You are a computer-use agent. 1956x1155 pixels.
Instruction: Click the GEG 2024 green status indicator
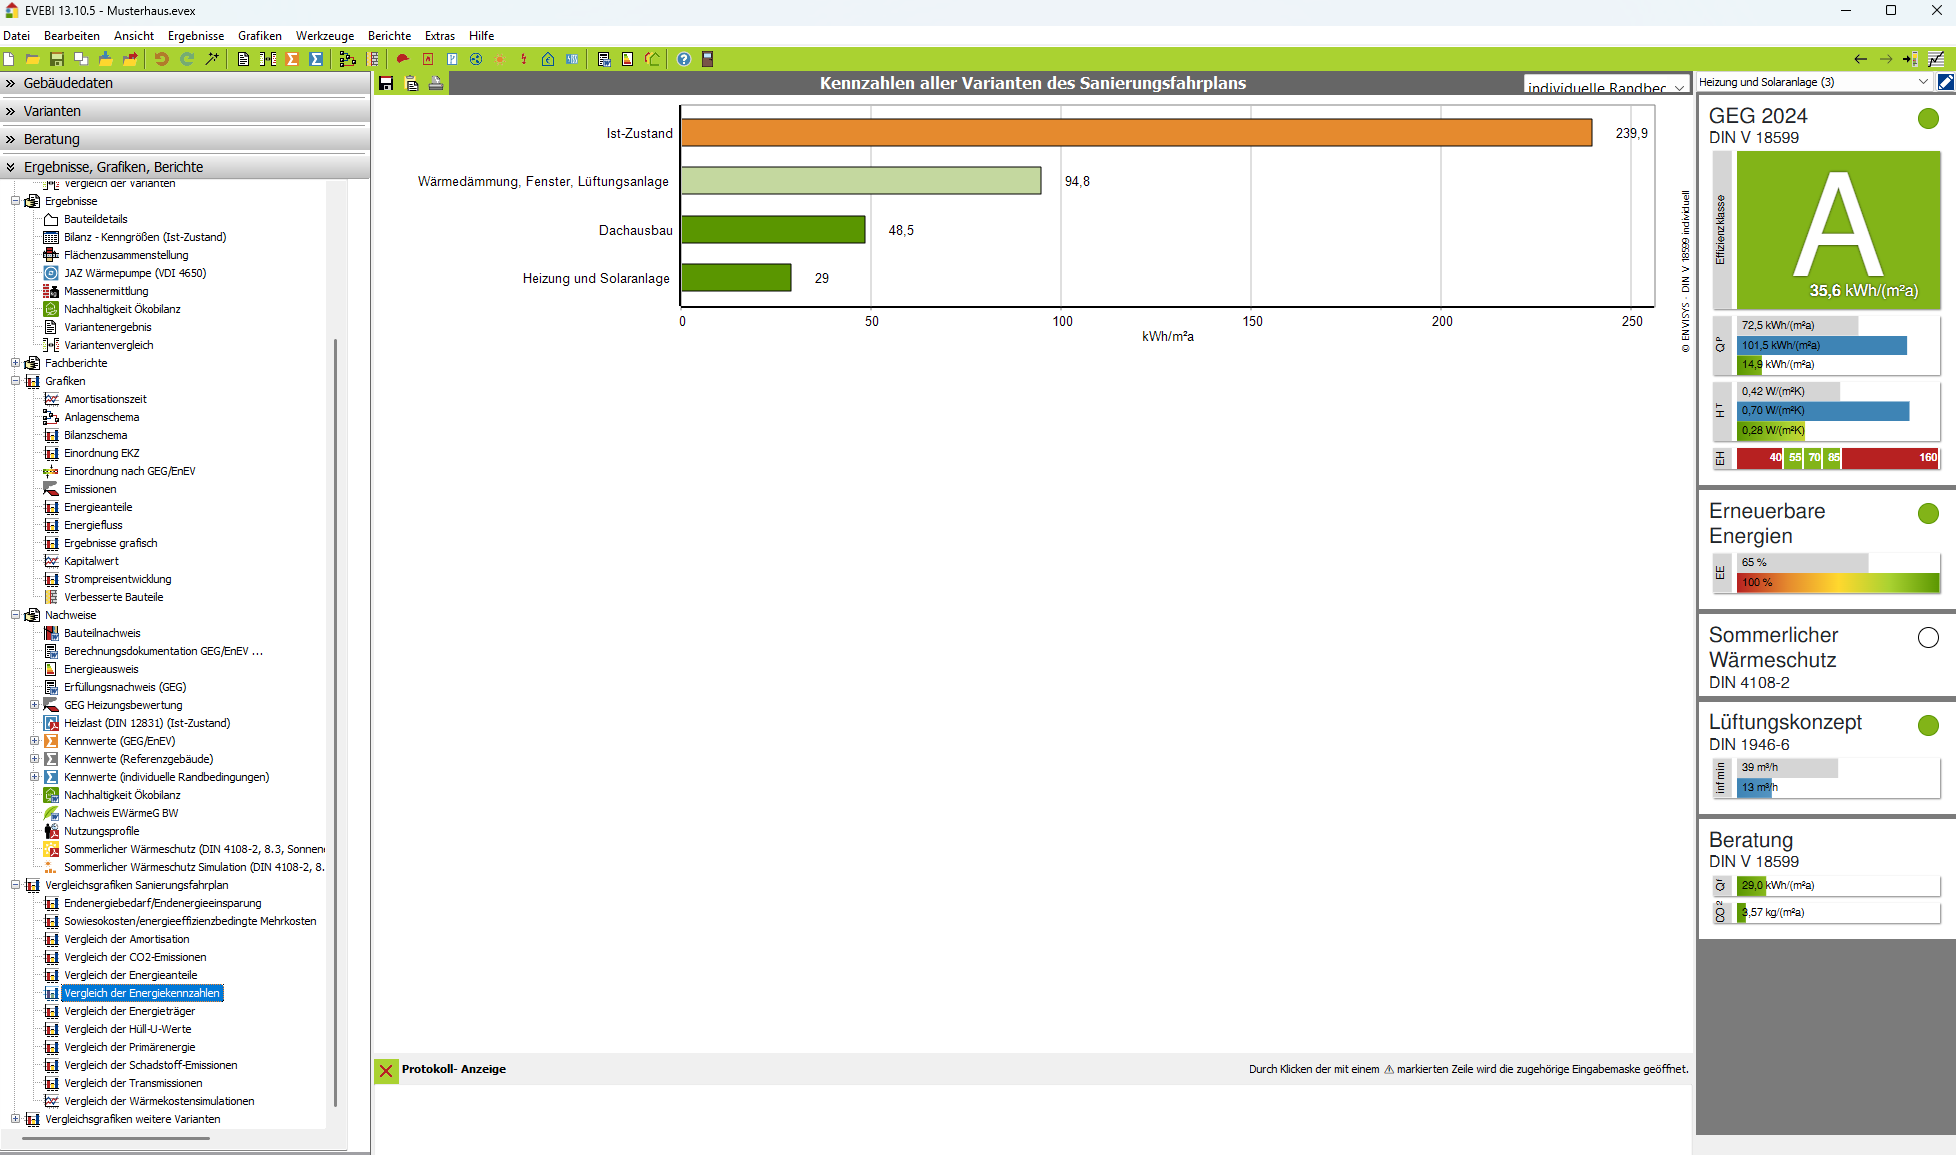pos(1928,119)
